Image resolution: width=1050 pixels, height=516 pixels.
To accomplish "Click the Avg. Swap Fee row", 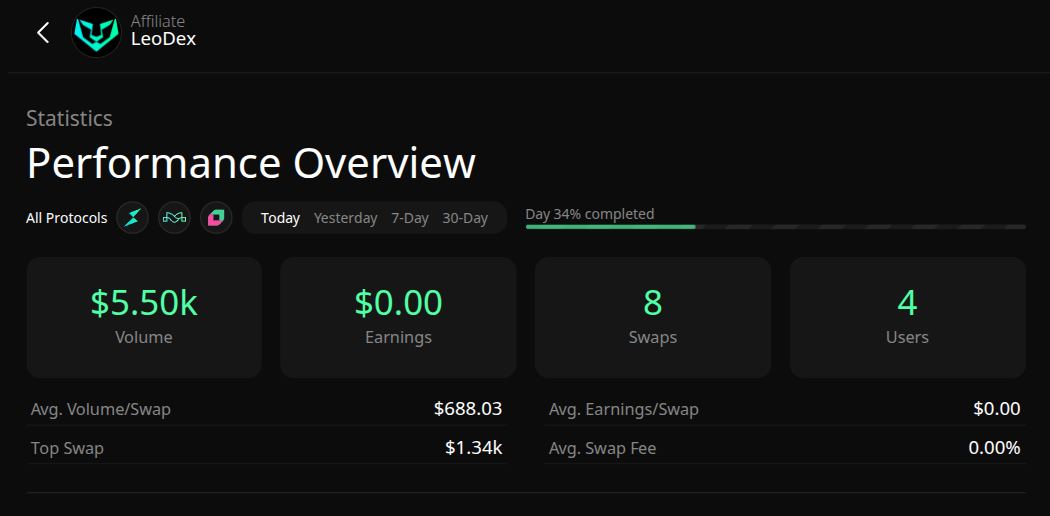I will coord(784,448).
